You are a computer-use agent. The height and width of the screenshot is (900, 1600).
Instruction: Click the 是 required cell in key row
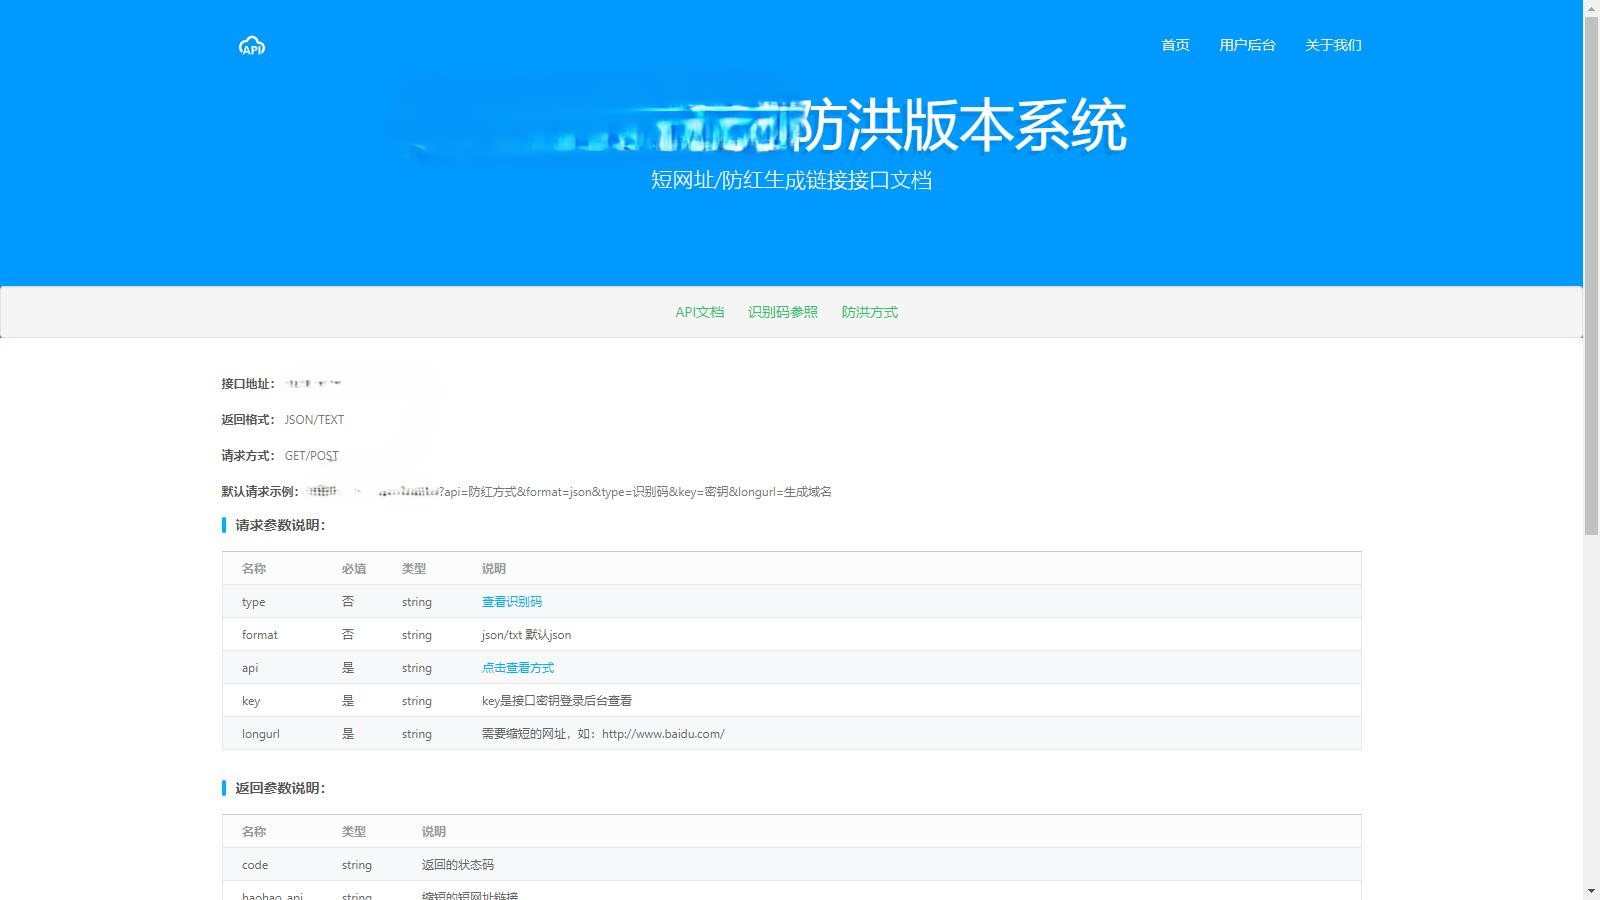[x=348, y=701]
